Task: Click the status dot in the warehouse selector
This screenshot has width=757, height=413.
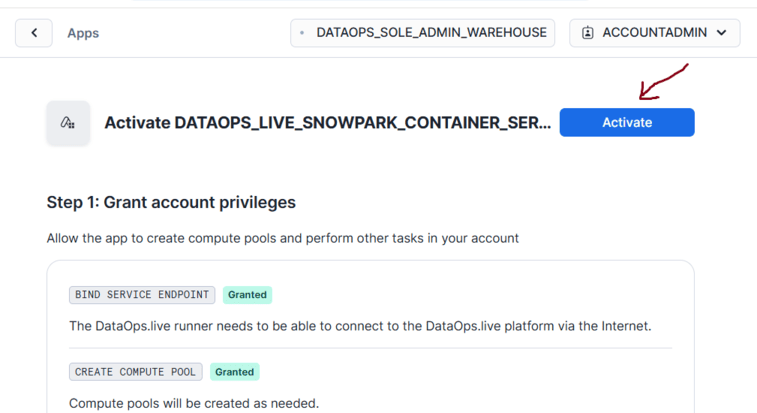Action: (x=302, y=33)
